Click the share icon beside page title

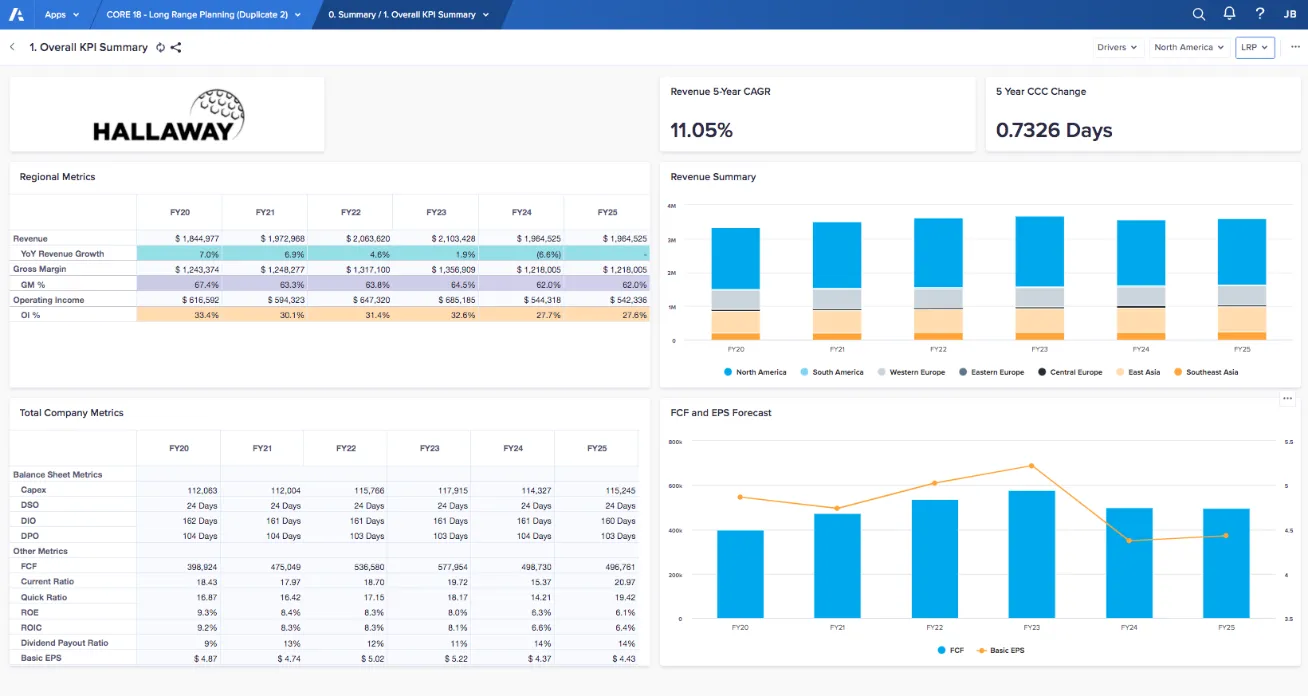pyautogui.click(x=176, y=47)
